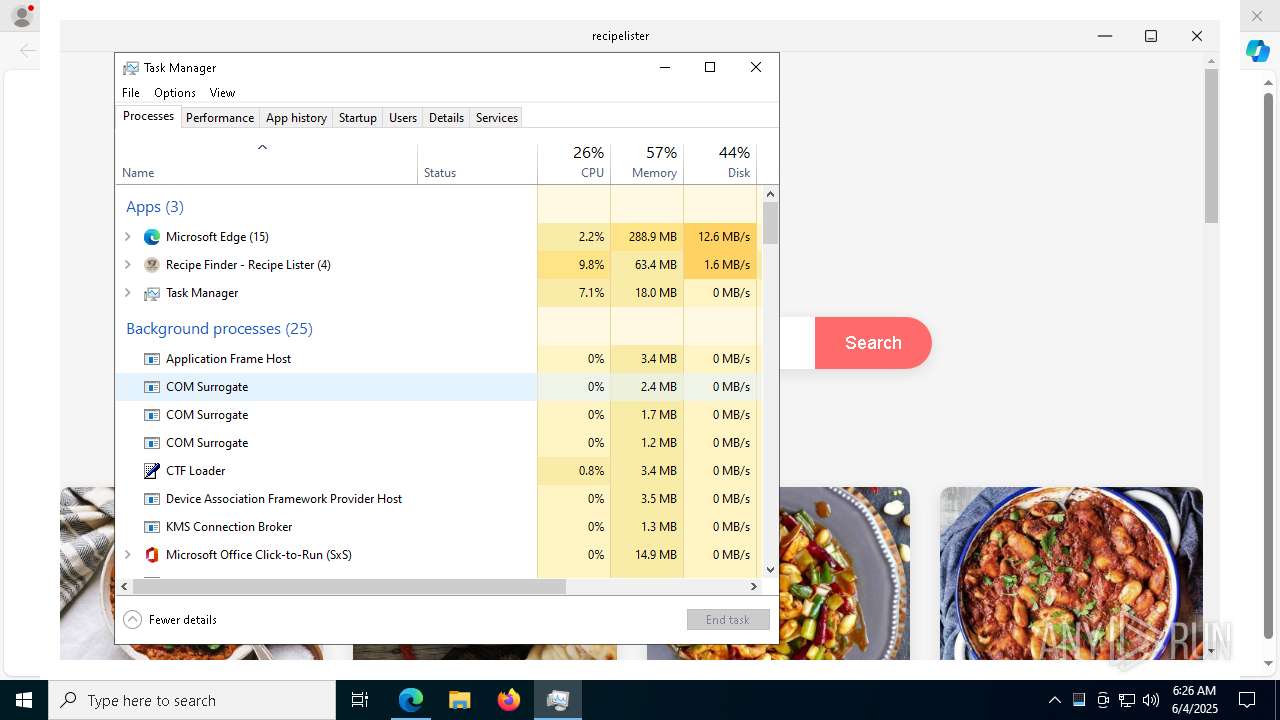Expand the Microsoft Edge process group
Screen dimensions: 1280x720
click(127, 237)
